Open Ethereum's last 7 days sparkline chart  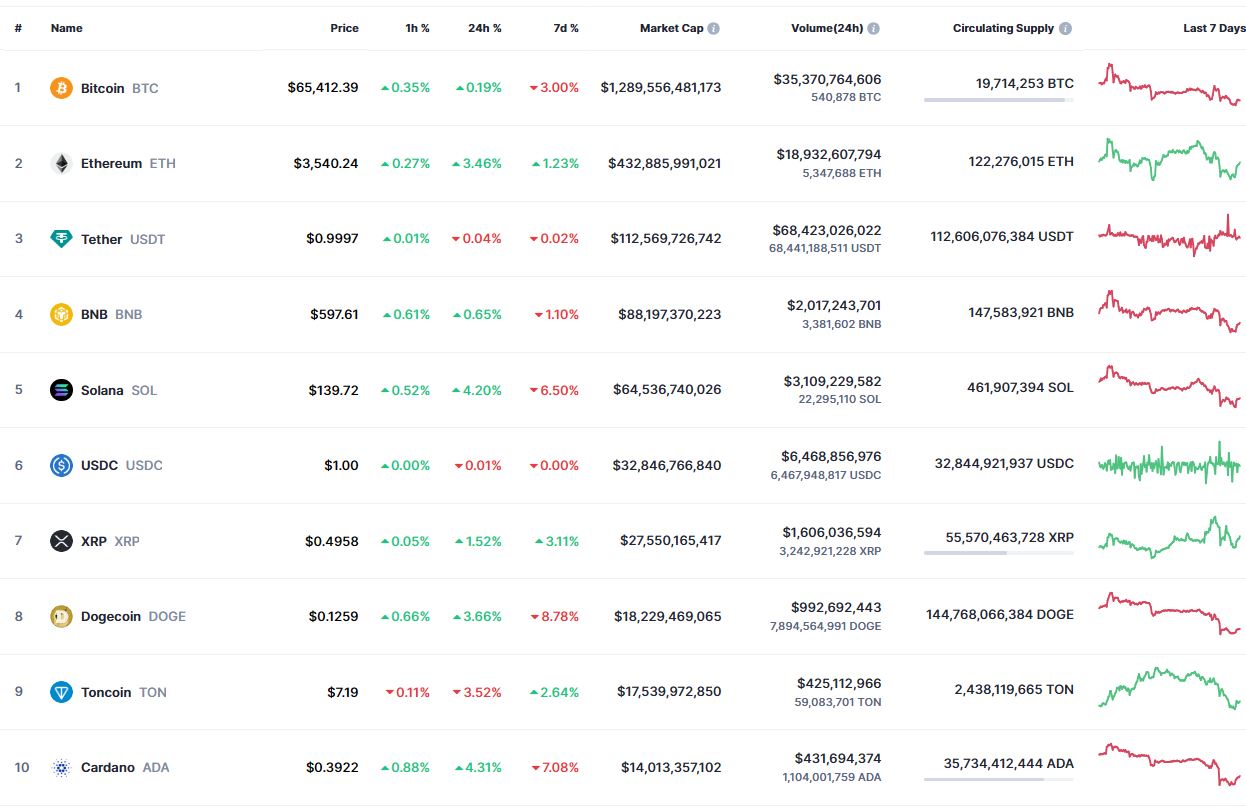1169,159
